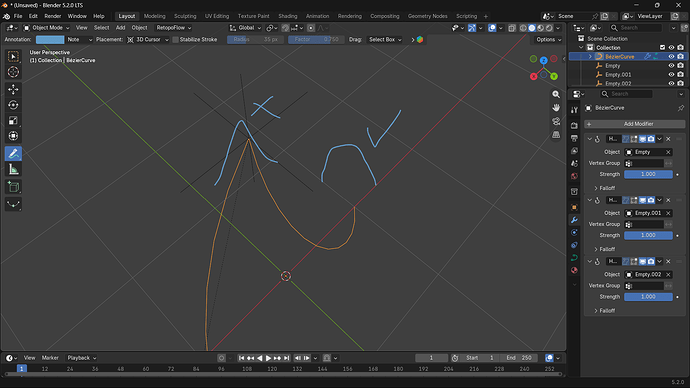Viewport: 690px width, 388px height.
Task: Select the Annotate tool
Action: coord(13,154)
